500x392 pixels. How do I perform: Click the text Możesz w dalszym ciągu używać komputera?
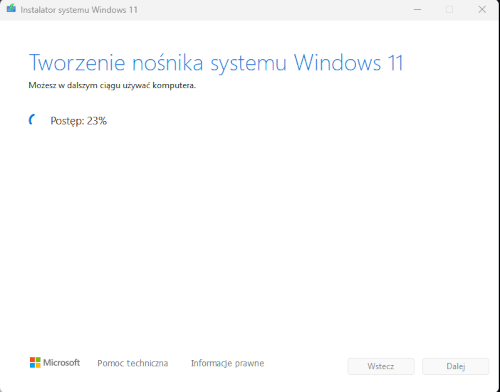point(112,86)
